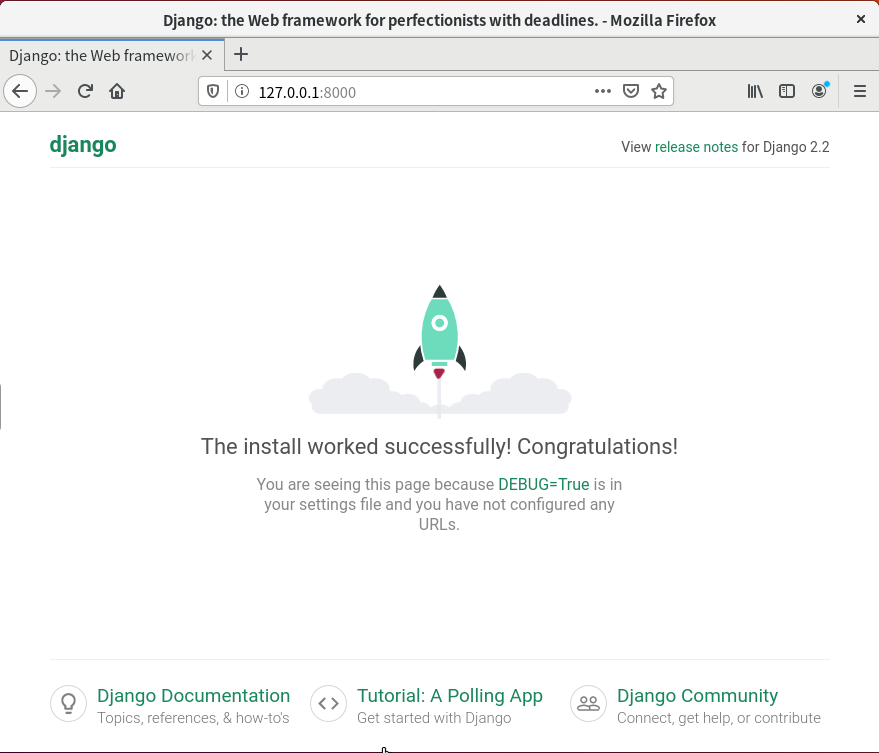Open Tutorial: A Polling App link
The image size is (879, 753).
(x=450, y=696)
